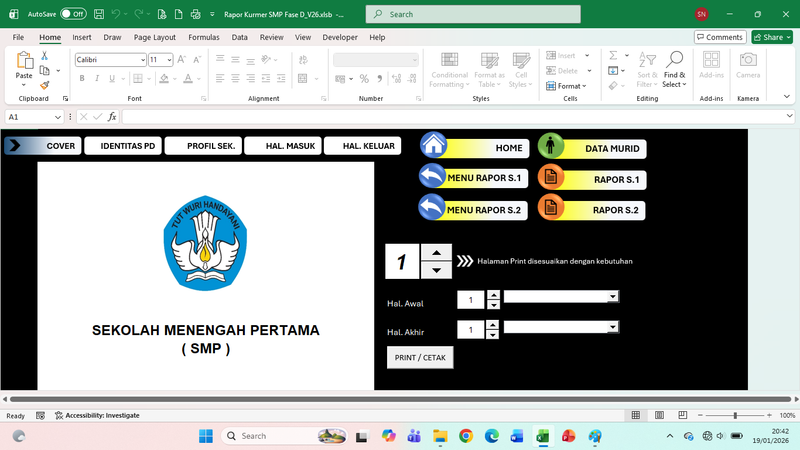The width and height of the screenshot is (800, 450).
Task: Click the Windows Start button
Action: [x=206, y=436]
